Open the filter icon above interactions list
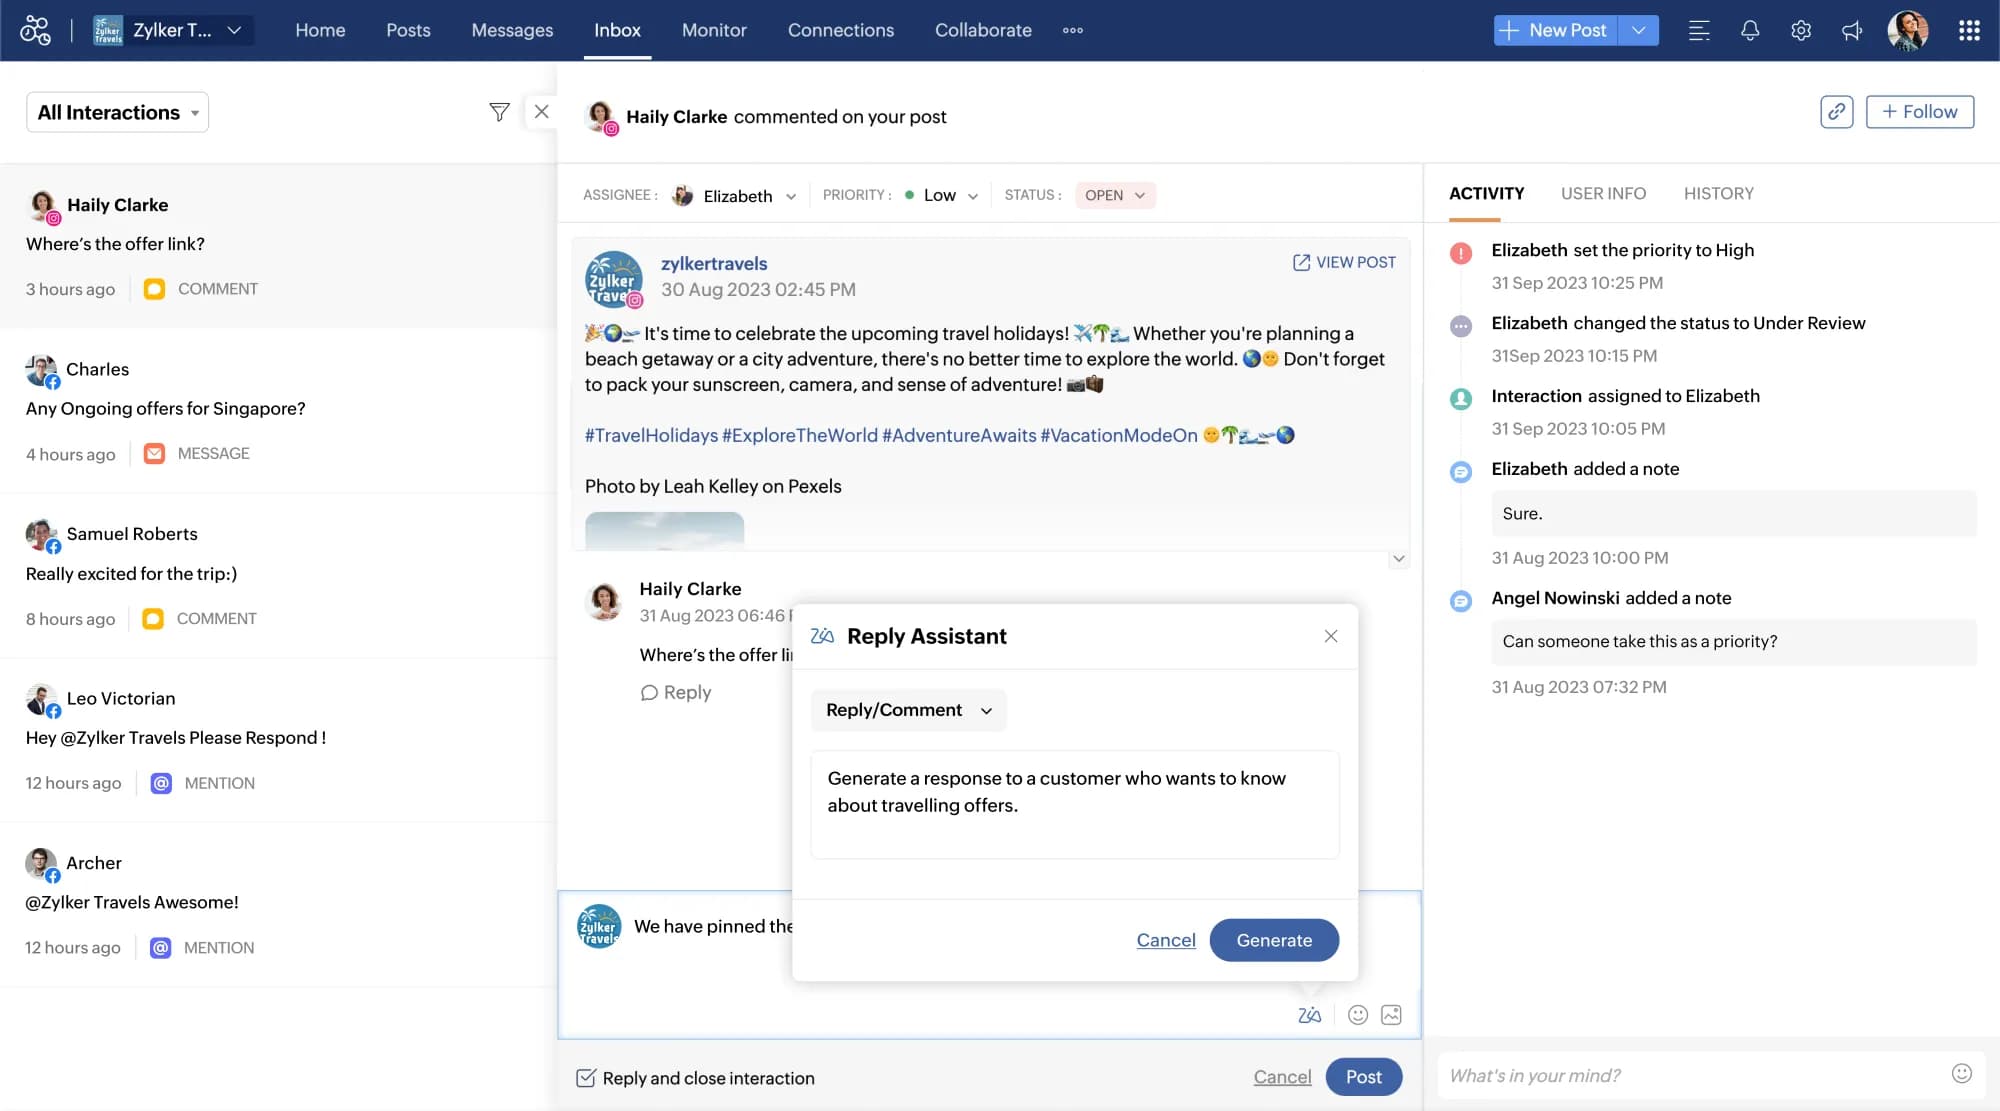2000x1111 pixels. (499, 111)
